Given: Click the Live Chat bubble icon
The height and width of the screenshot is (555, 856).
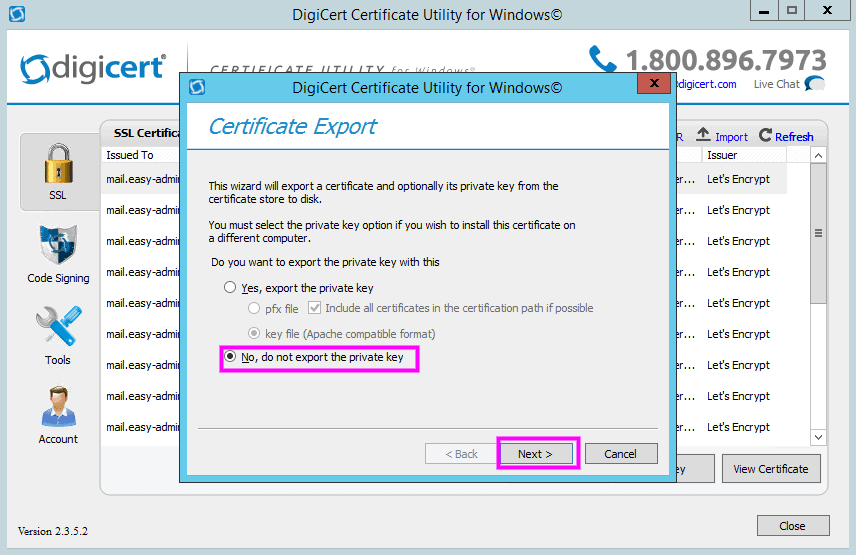Looking at the screenshot, I should point(815,84).
